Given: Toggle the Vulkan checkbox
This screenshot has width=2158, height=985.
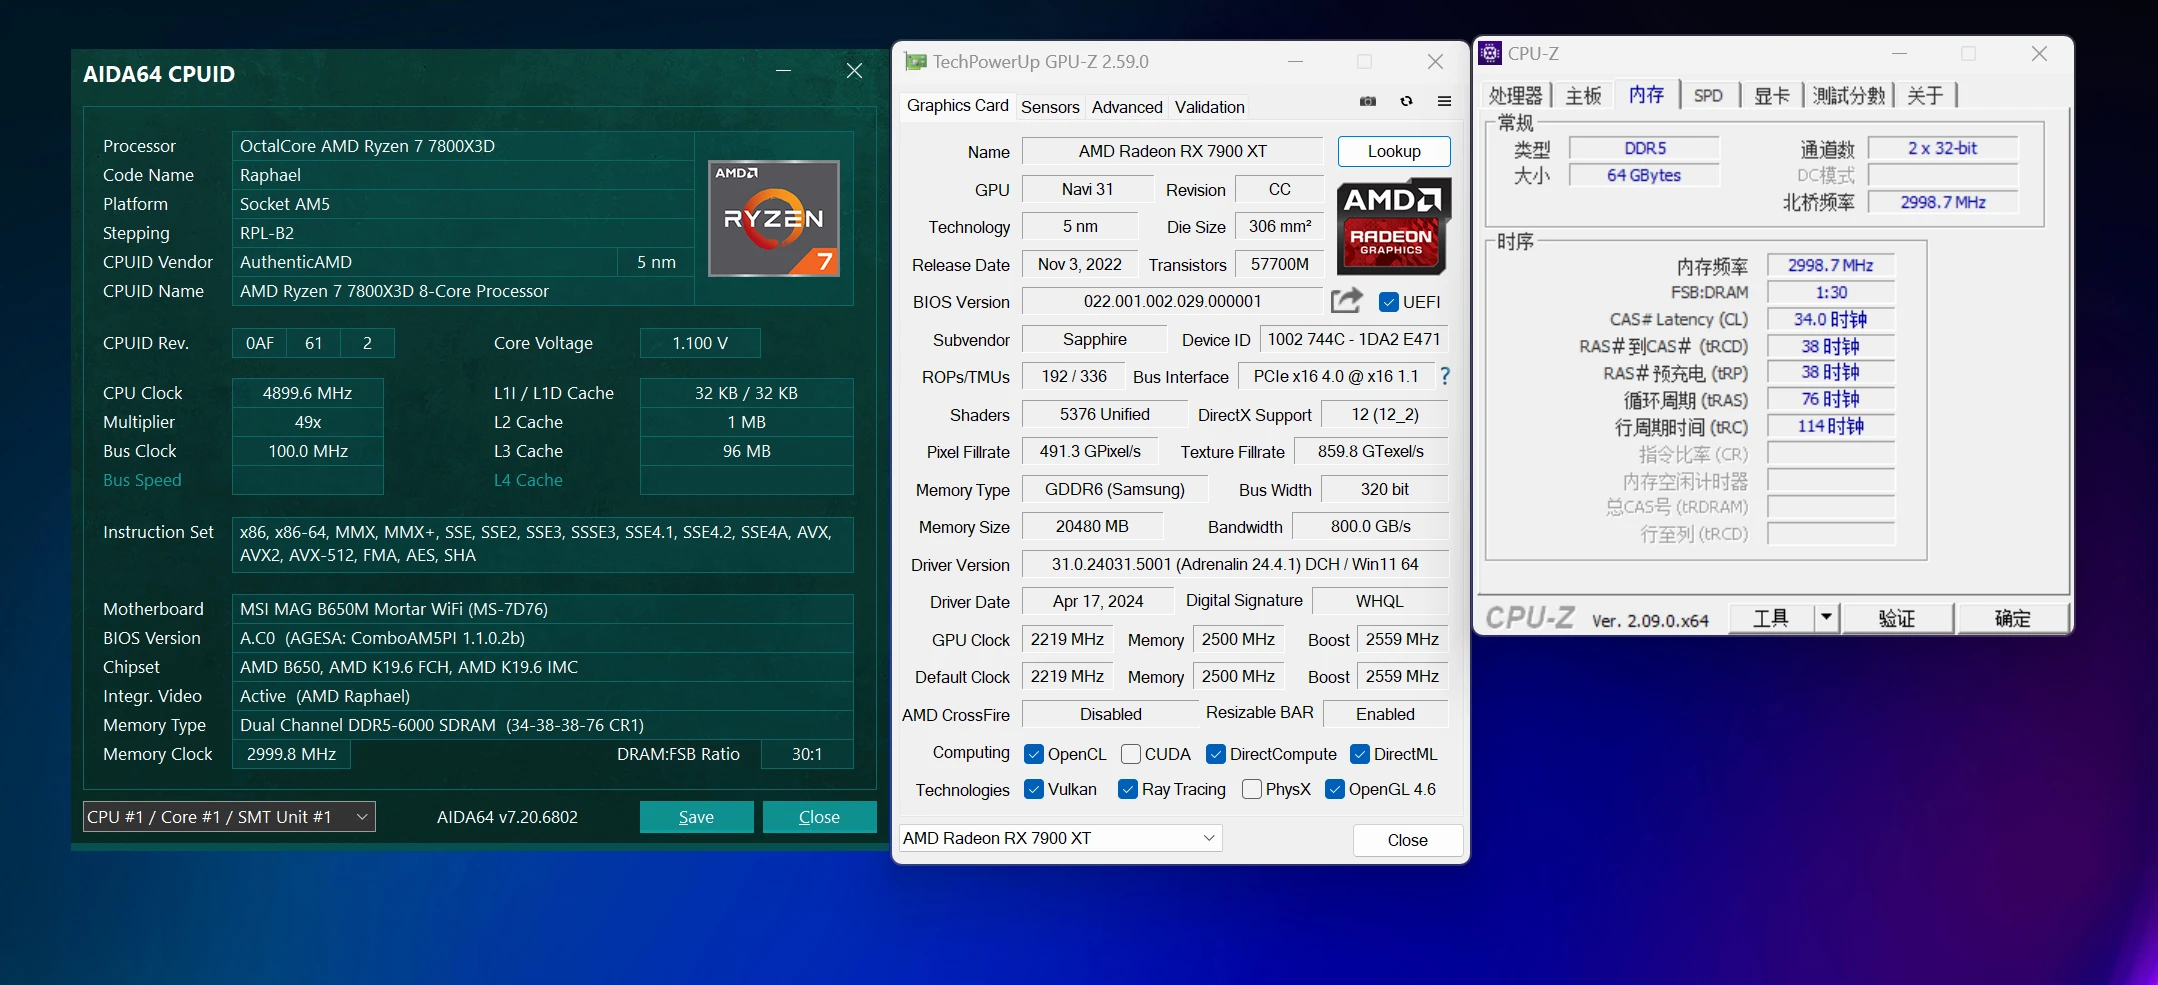Looking at the screenshot, I should (1034, 789).
